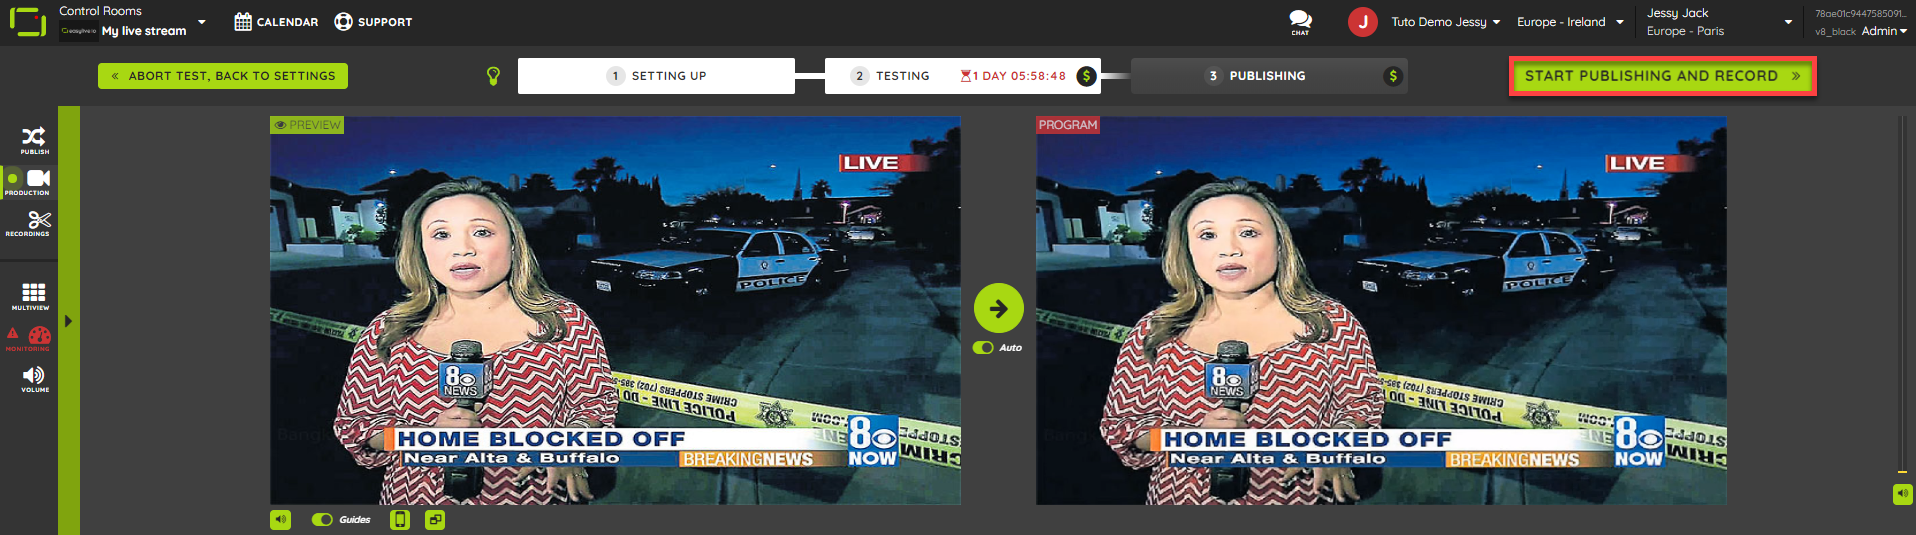The width and height of the screenshot is (1916, 535).
Task: Click the Control Rooms label
Action: click(x=100, y=11)
